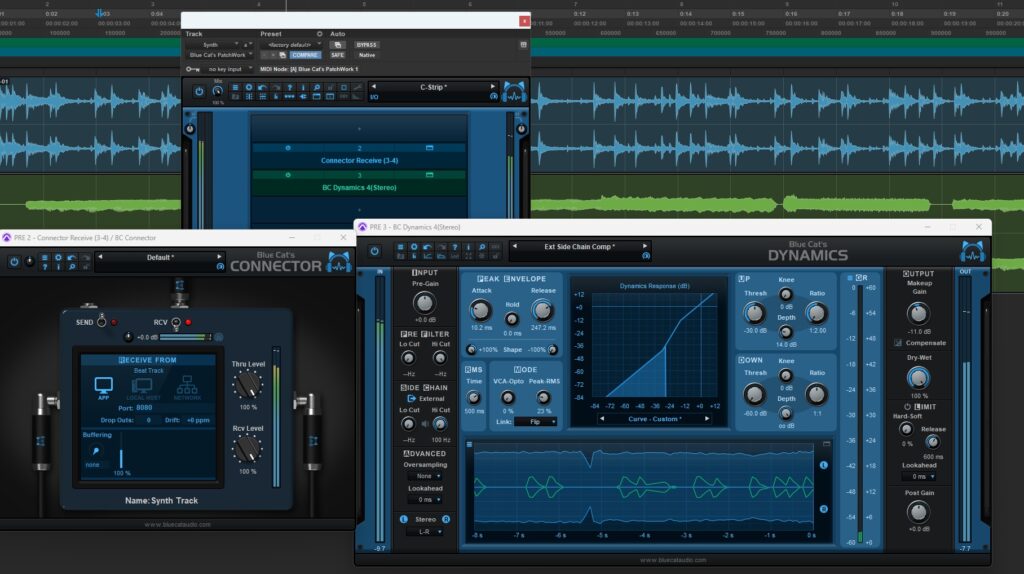Open Dynamics settings gear icon

point(414,247)
